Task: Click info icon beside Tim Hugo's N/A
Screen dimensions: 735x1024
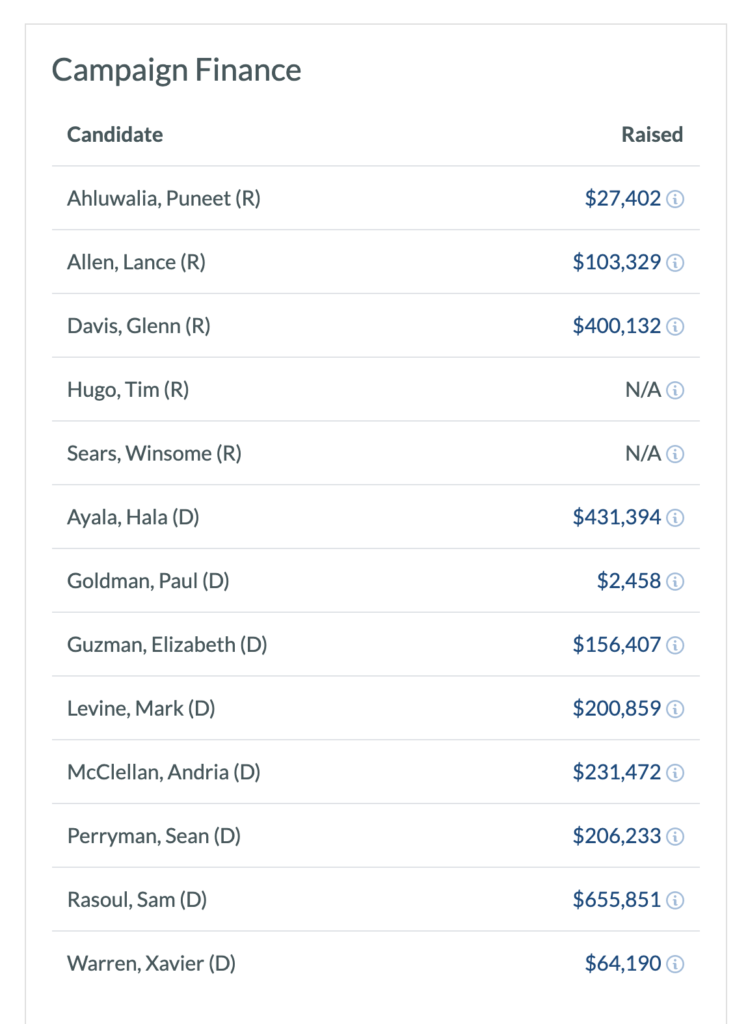Action: [x=675, y=390]
